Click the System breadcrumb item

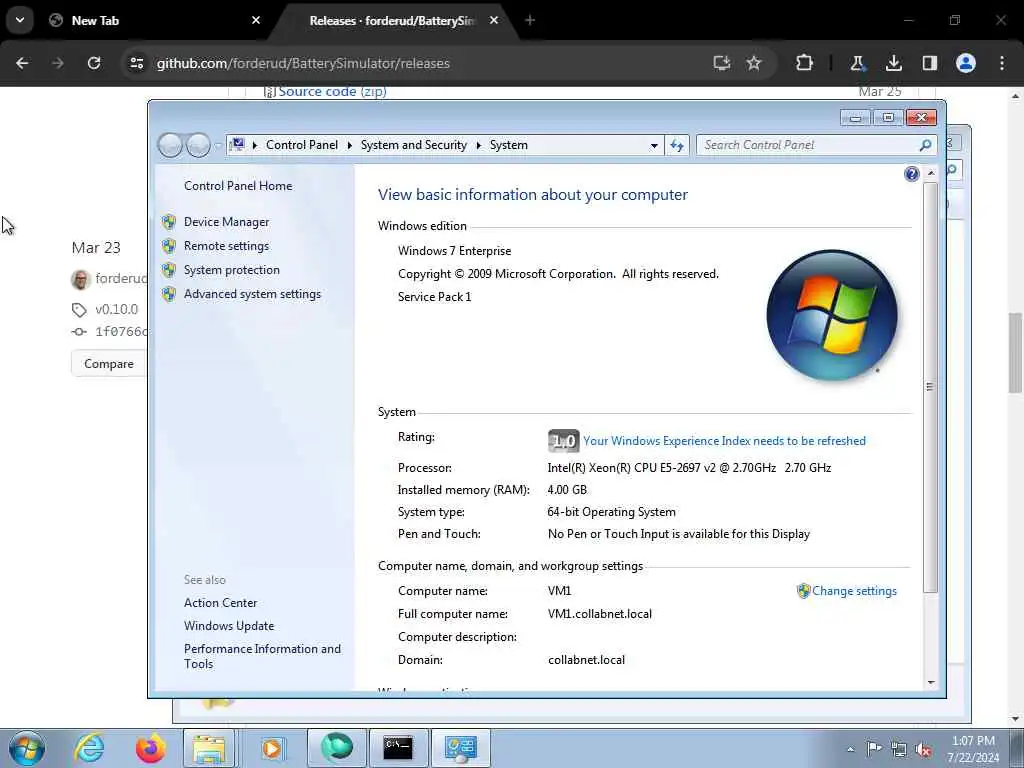pyautogui.click(x=509, y=145)
